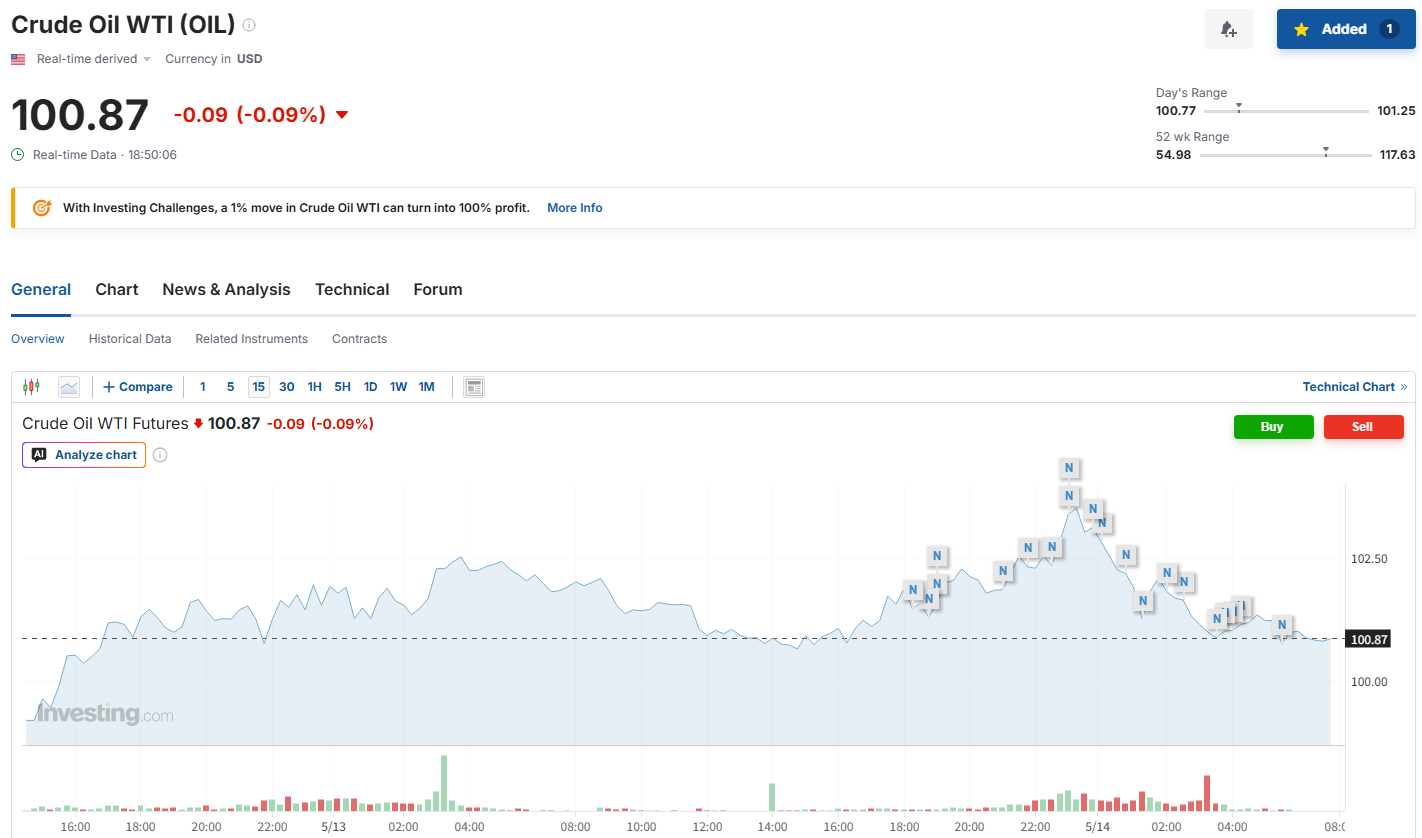
Task: Click the 52 wk high value 117.63
Action: pos(1398,155)
